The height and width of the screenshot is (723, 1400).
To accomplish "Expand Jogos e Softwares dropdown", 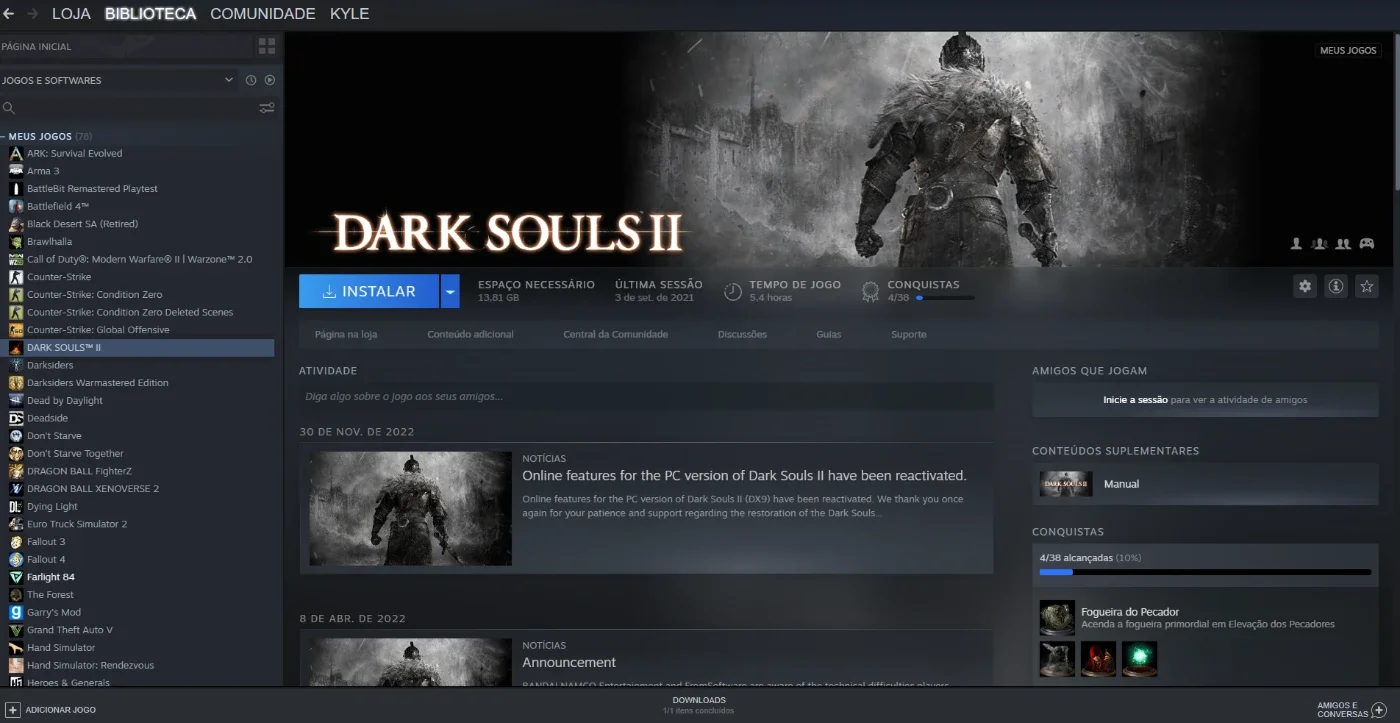I will (229, 80).
